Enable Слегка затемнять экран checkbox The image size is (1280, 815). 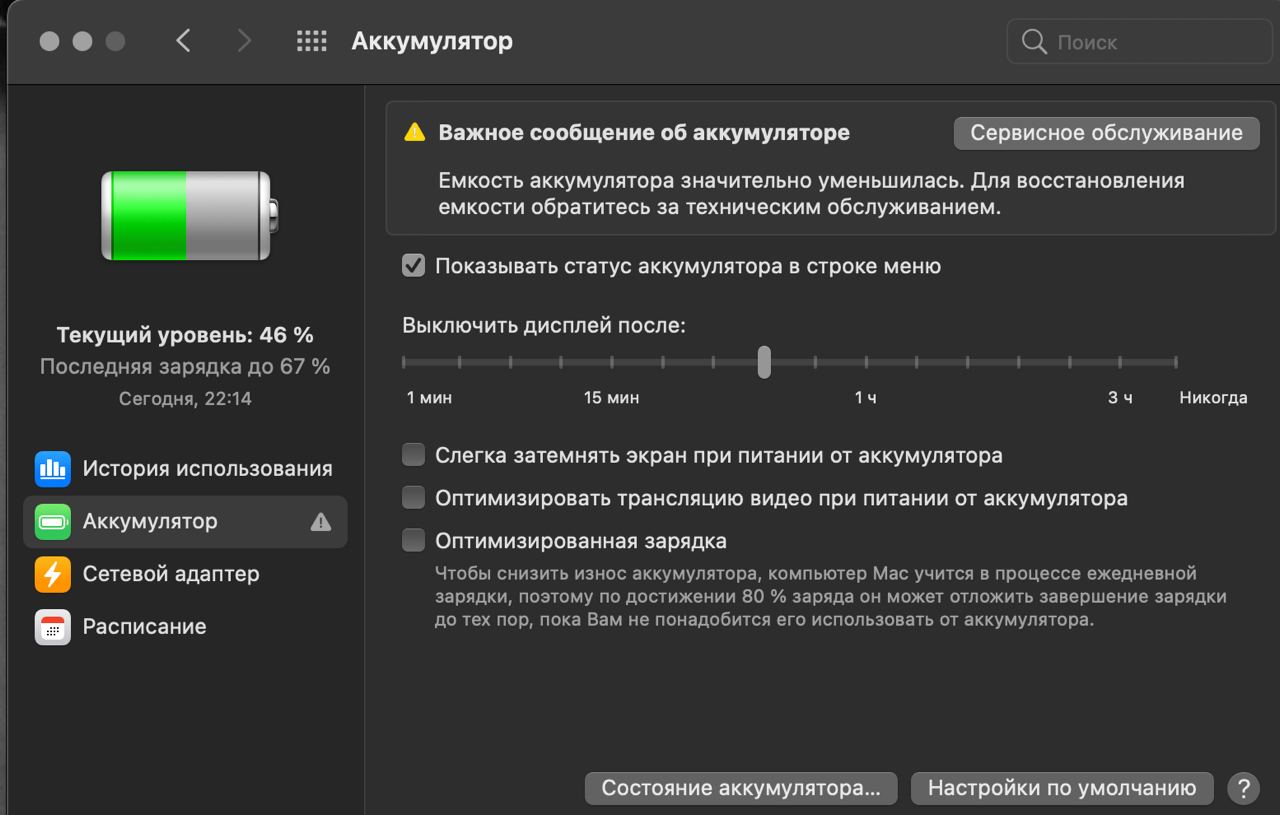[x=413, y=455]
